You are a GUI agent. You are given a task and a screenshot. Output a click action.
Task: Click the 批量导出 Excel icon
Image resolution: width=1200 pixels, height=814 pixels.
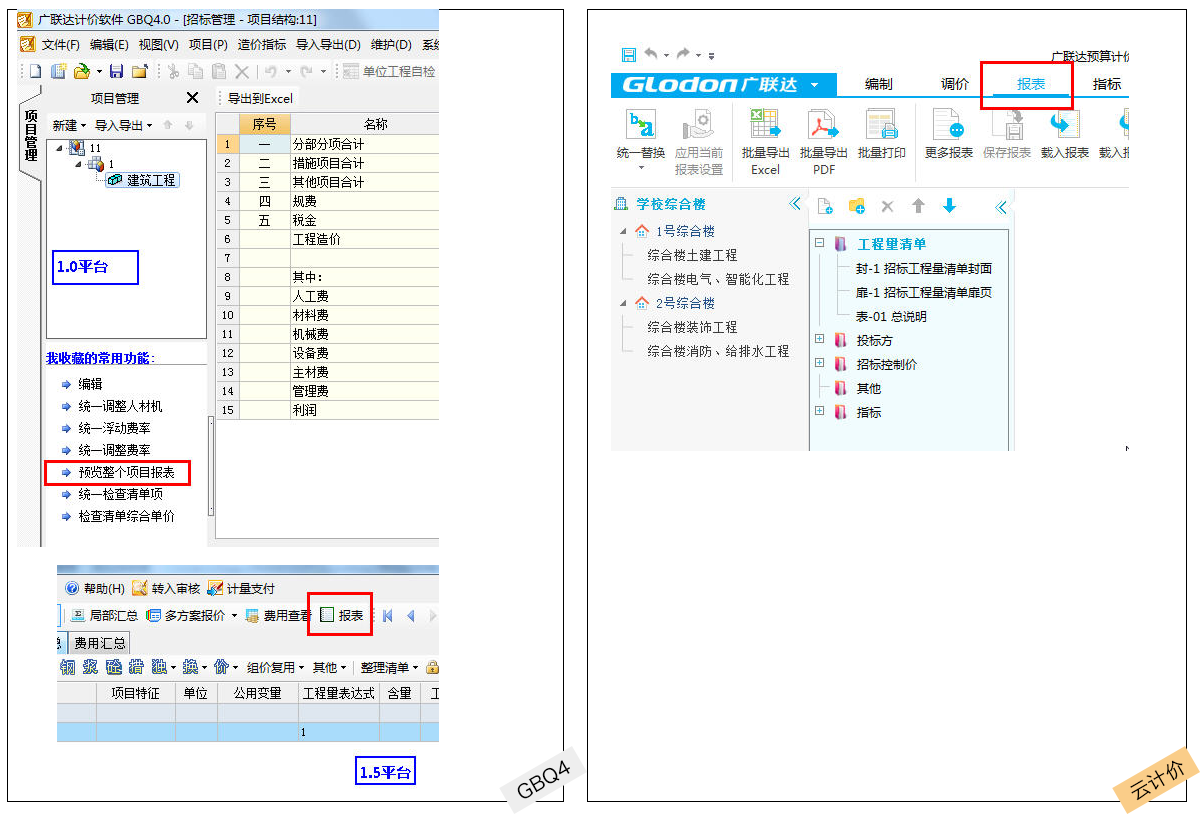pos(765,126)
